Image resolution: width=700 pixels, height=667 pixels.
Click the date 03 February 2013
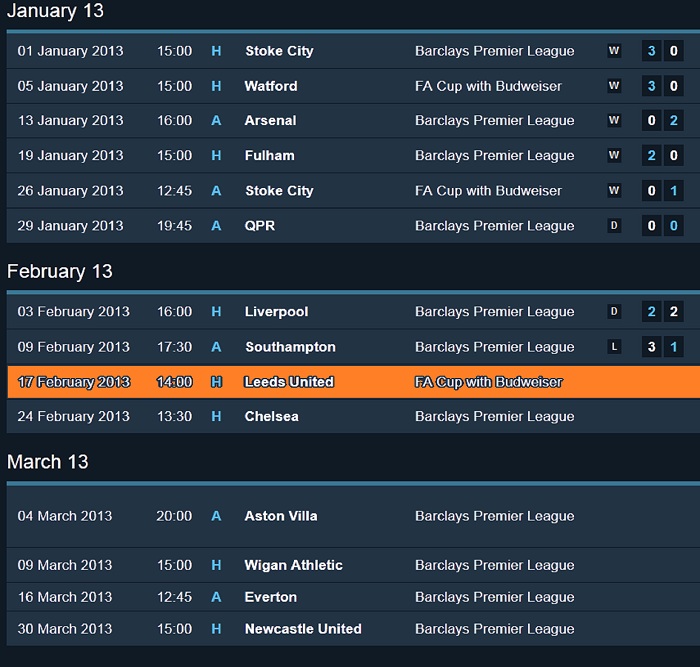pyautogui.click(x=74, y=312)
